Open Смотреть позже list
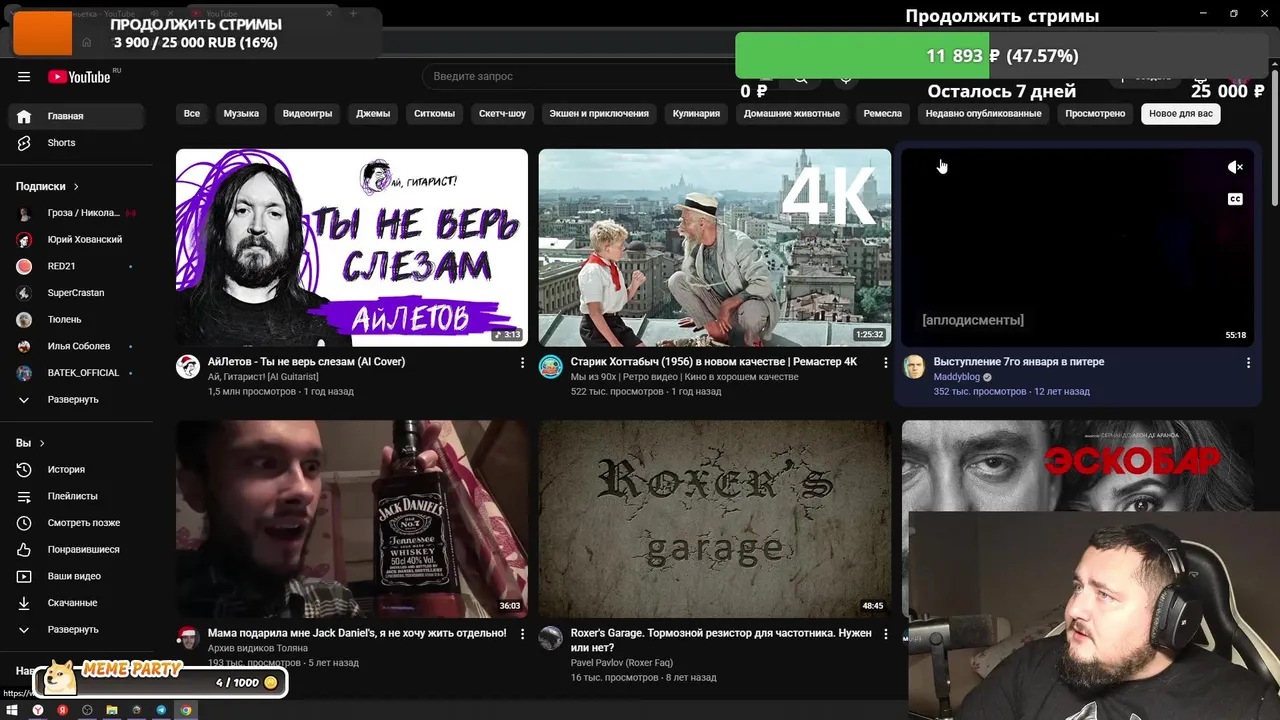The width and height of the screenshot is (1280, 720). click(x=76, y=522)
